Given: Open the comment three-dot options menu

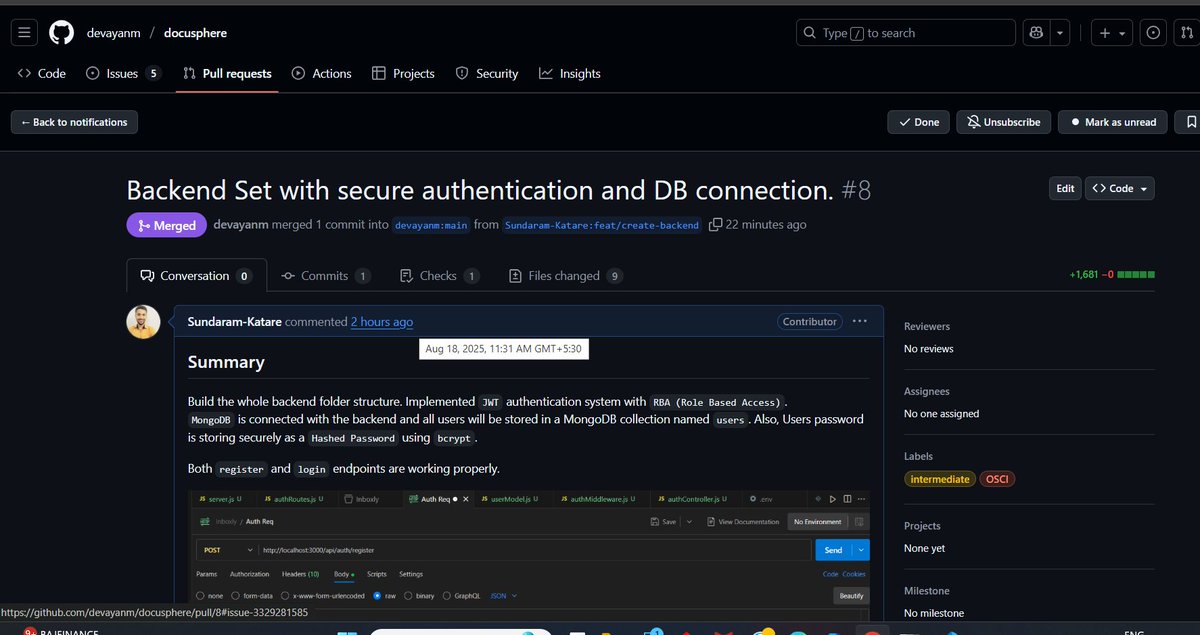Looking at the screenshot, I should [x=860, y=321].
